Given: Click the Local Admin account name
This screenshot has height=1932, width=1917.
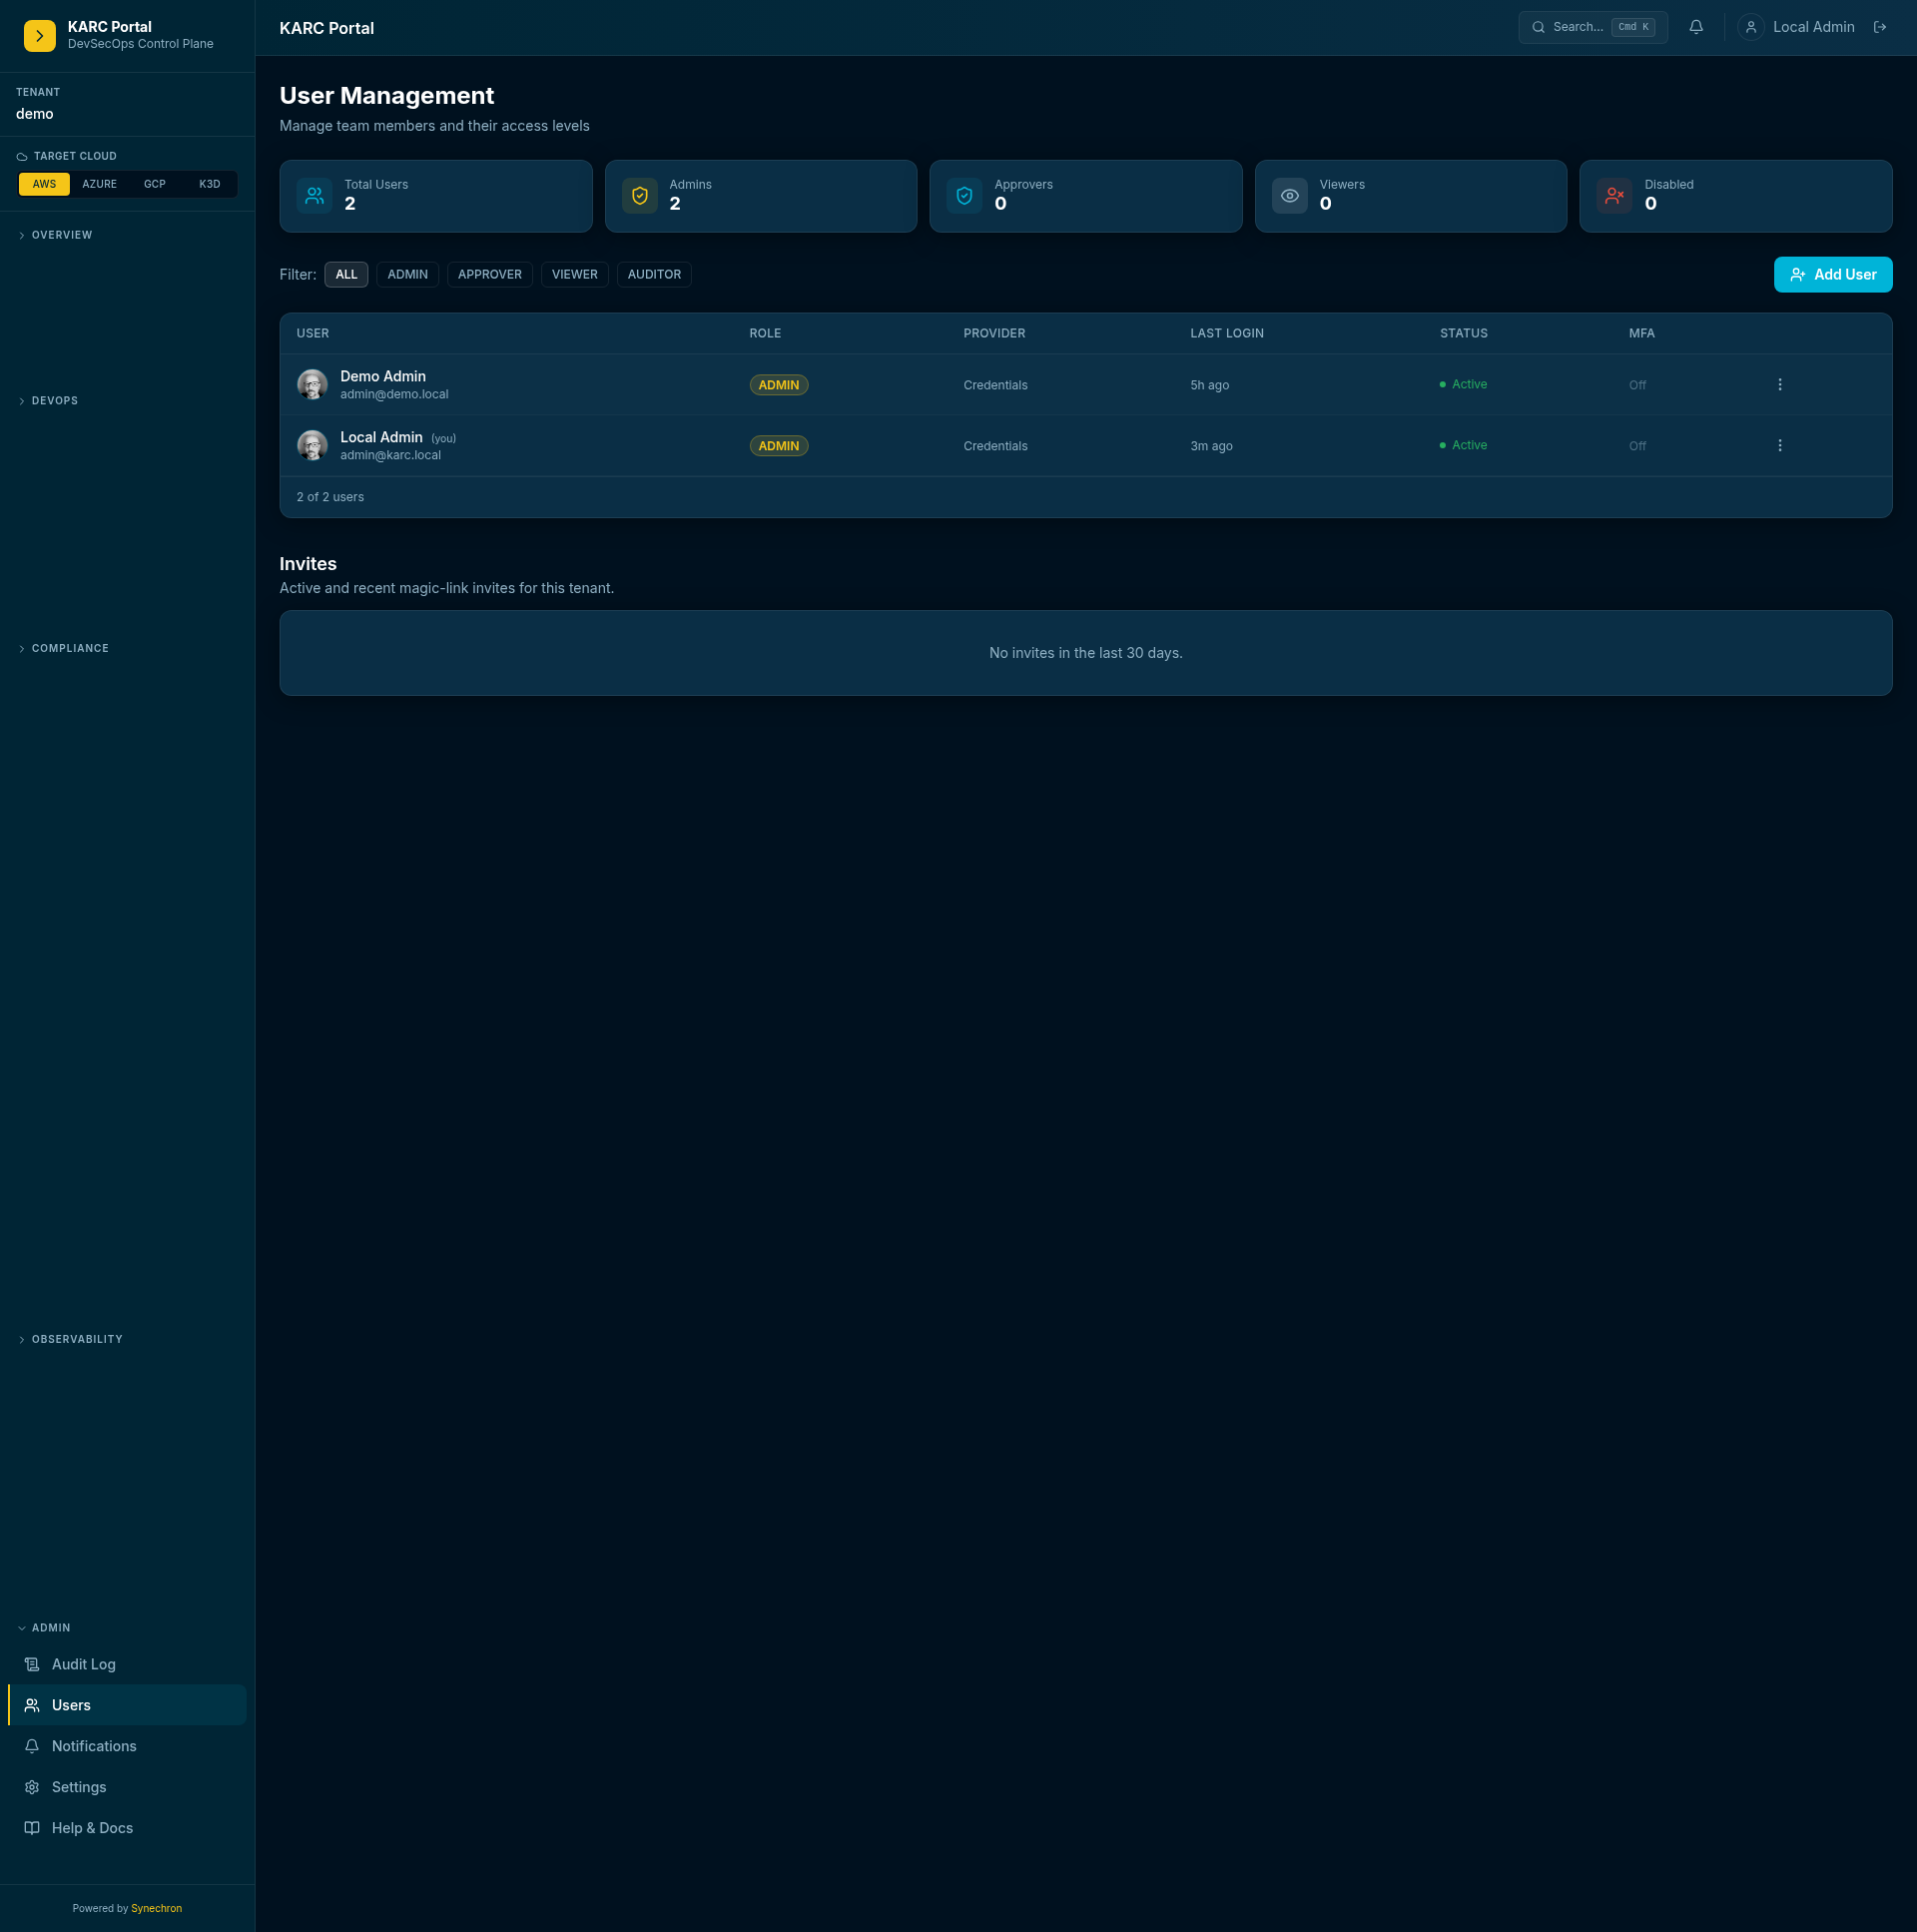Looking at the screenshot, I should 1814,27.
